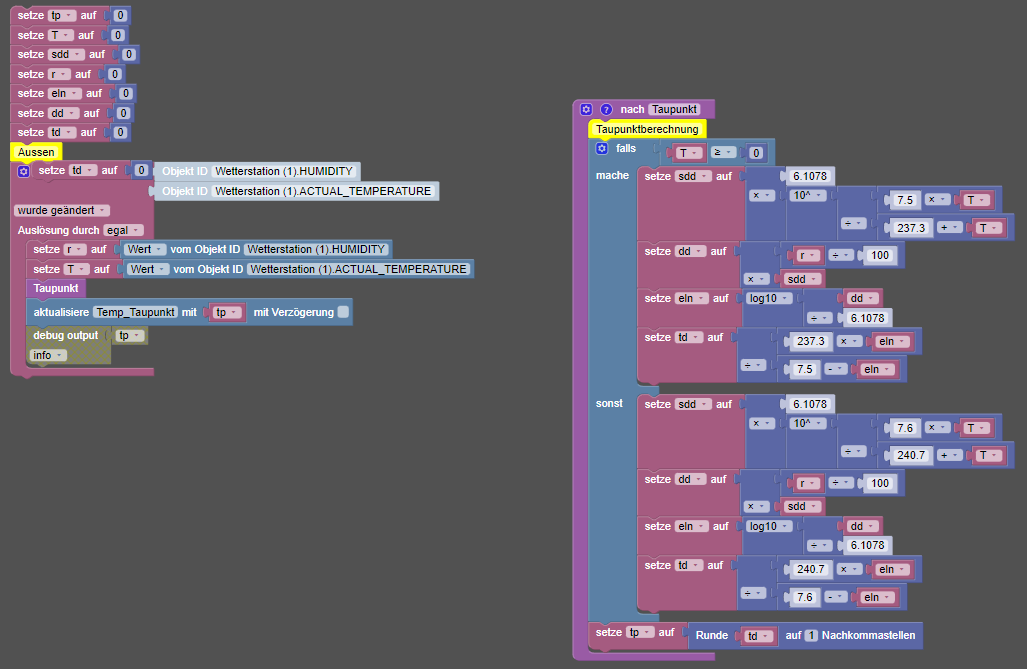Viewport: 1027px width, 669px height.
Task: Open the + operator dropdown after 240.7
Action: pyautogui.click(x=950, y=455)
